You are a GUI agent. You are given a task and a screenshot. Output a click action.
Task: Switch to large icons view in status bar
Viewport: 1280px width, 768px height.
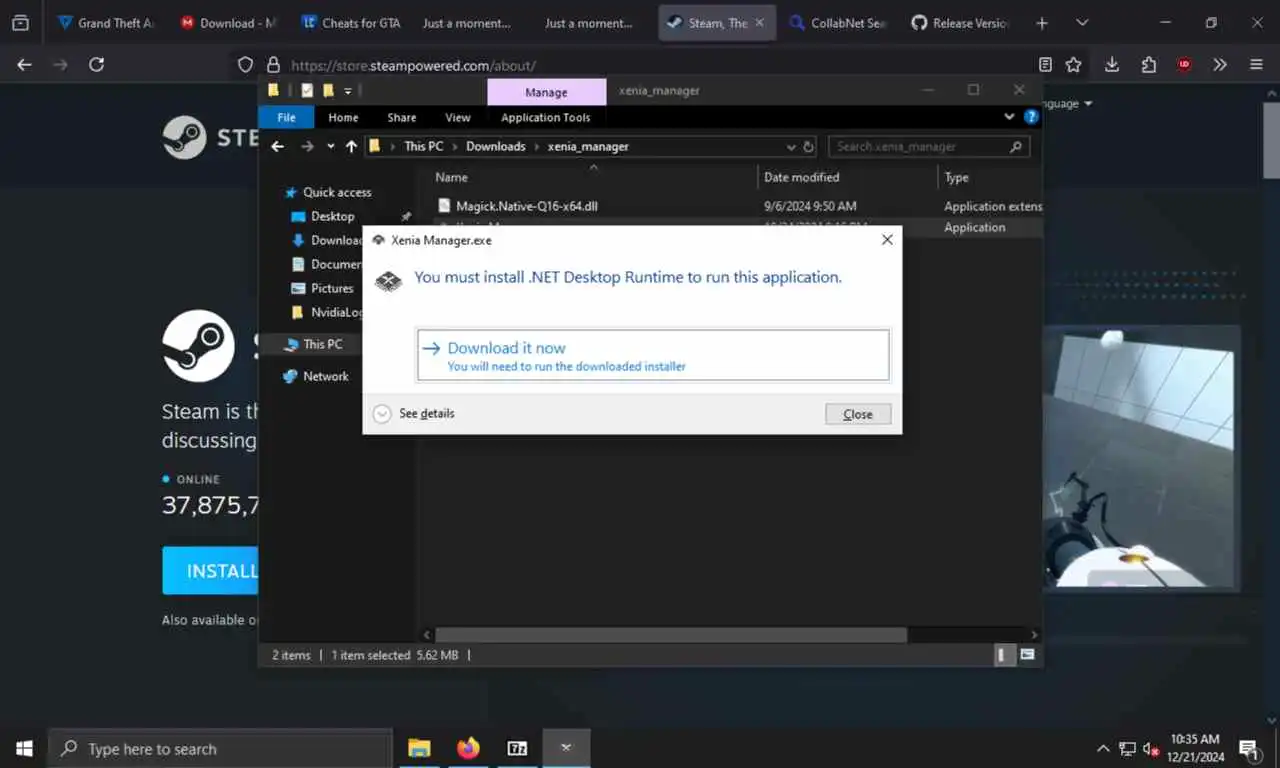[1027, 655]
